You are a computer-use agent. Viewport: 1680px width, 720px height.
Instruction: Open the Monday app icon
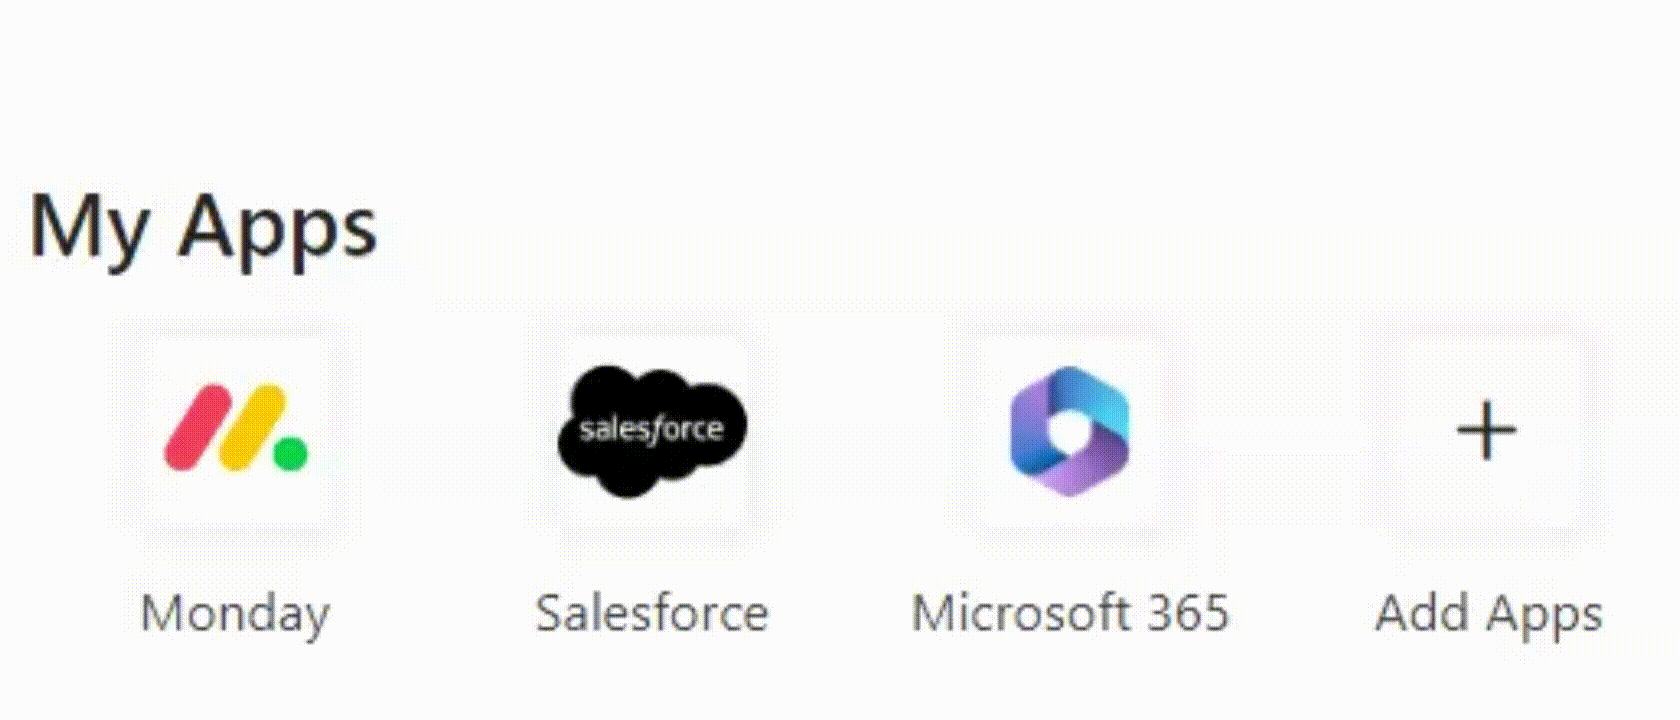click(236, 428)
